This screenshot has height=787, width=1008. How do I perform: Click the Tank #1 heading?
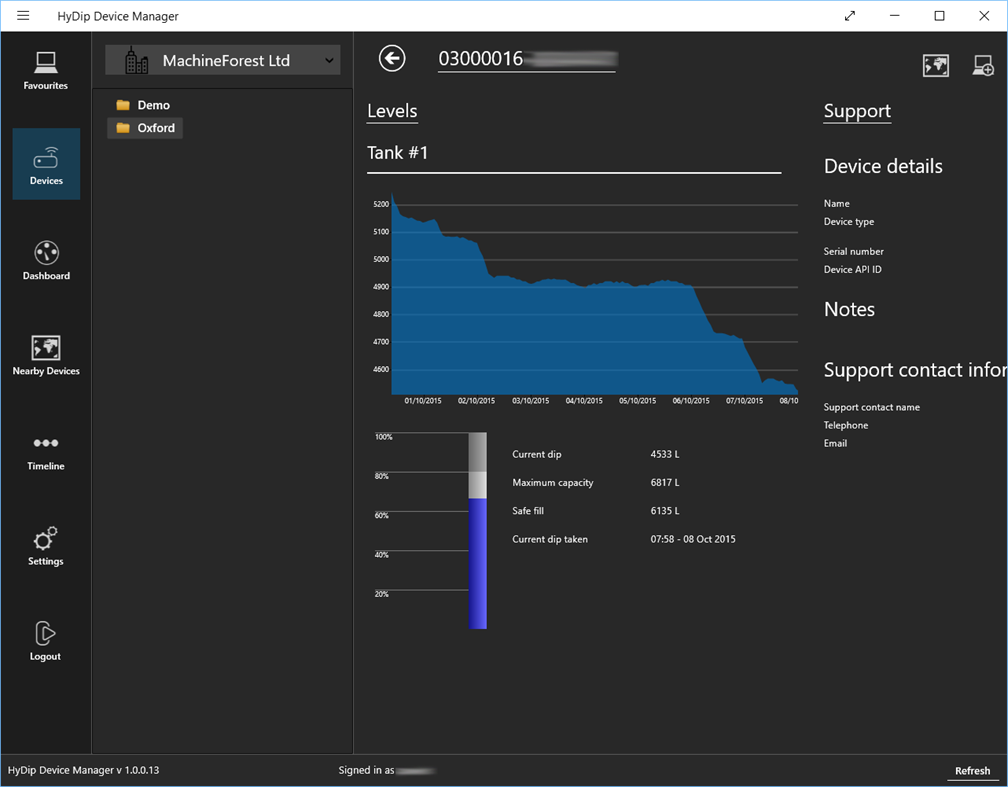[x=397, y=152]
